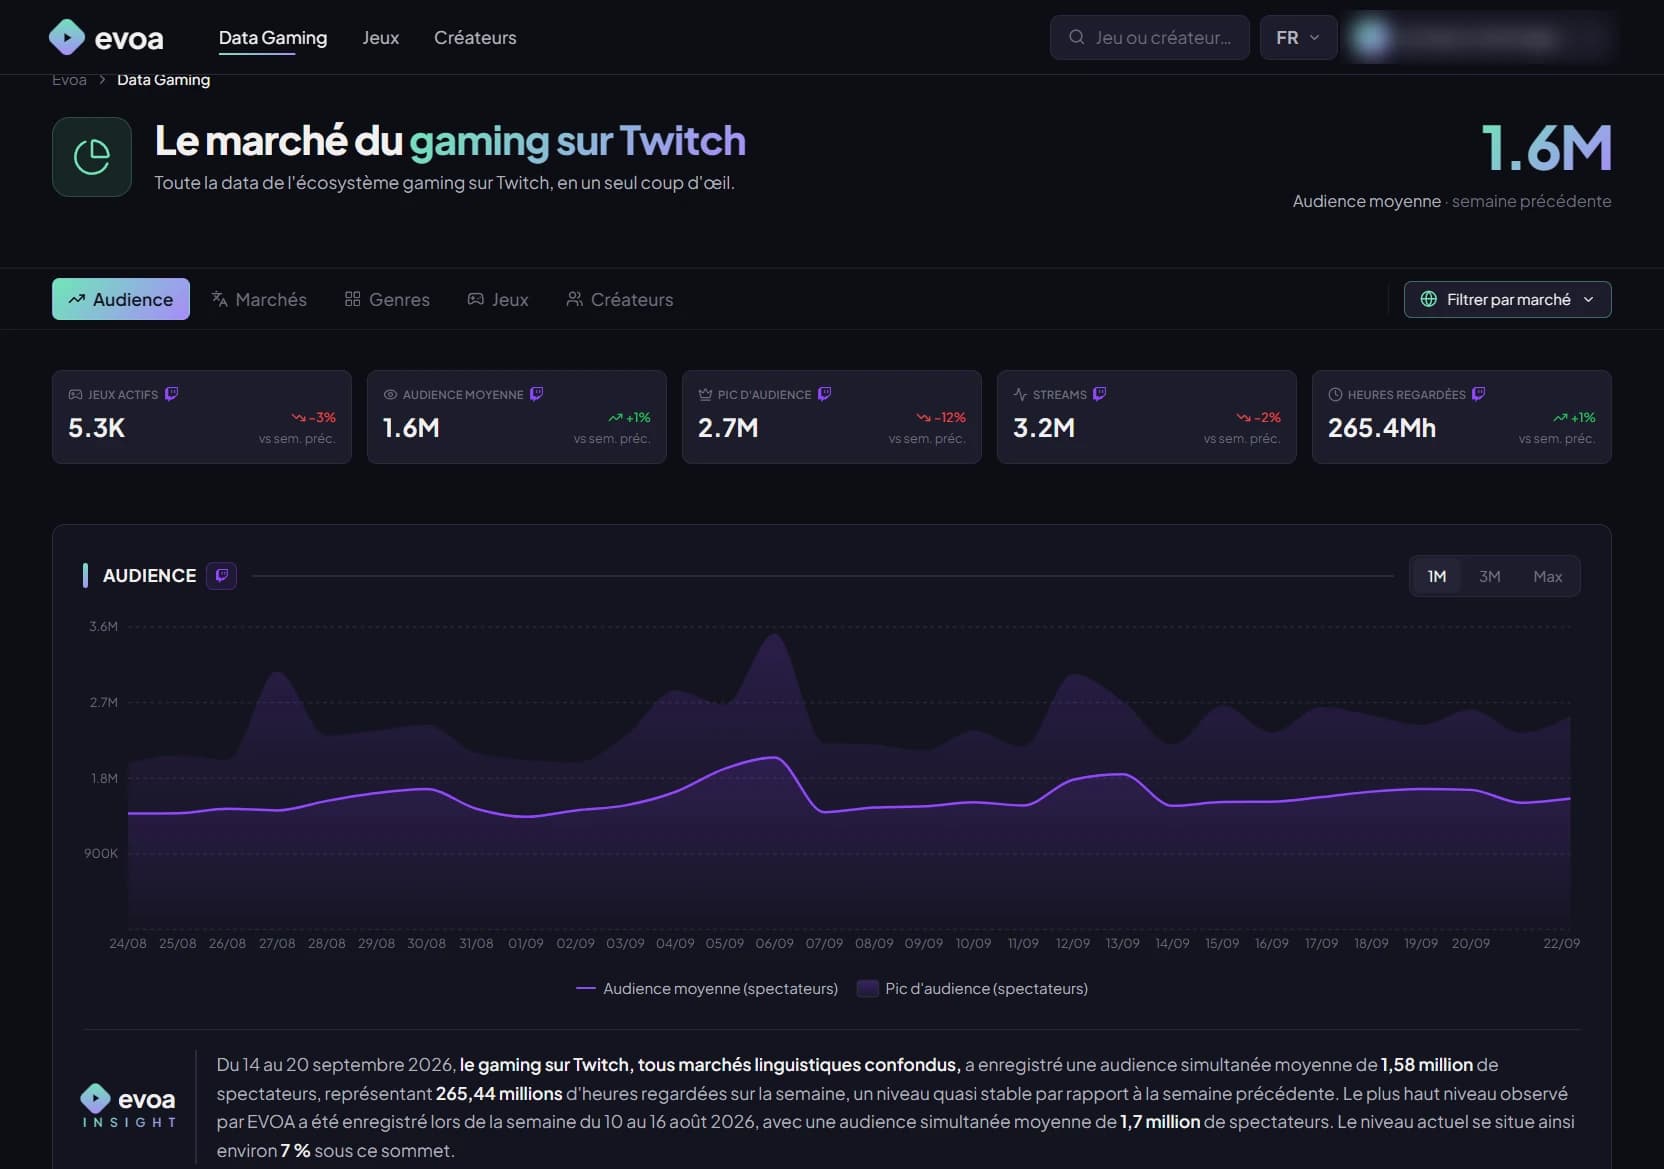1664x1169 pixels.
Task: Click the evoa Insight logo
Action: point(129,1106)
